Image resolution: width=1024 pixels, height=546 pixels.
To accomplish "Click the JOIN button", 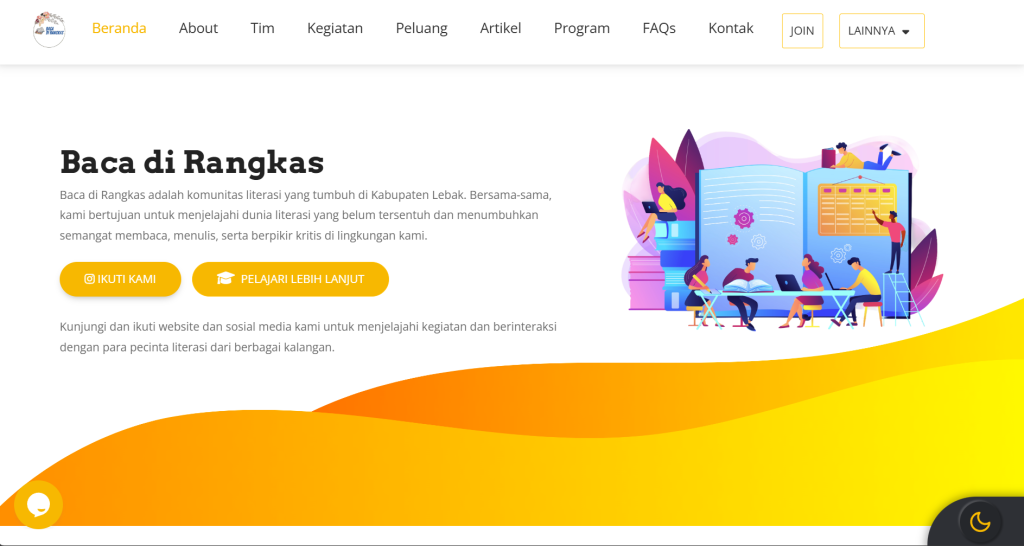I will point(802,31).
